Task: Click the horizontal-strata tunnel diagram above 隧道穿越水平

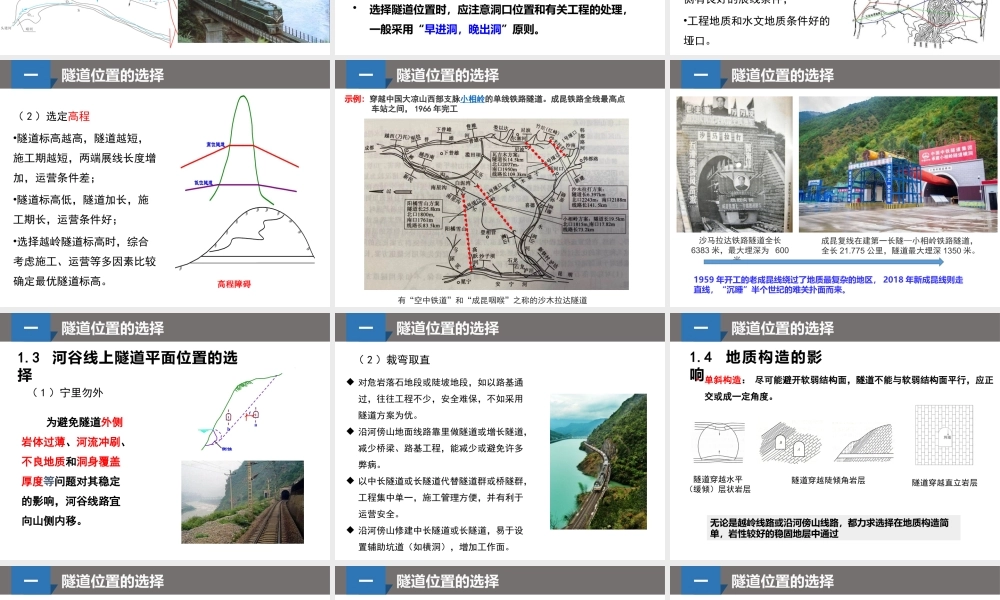Action: click(x=719, y=442)
